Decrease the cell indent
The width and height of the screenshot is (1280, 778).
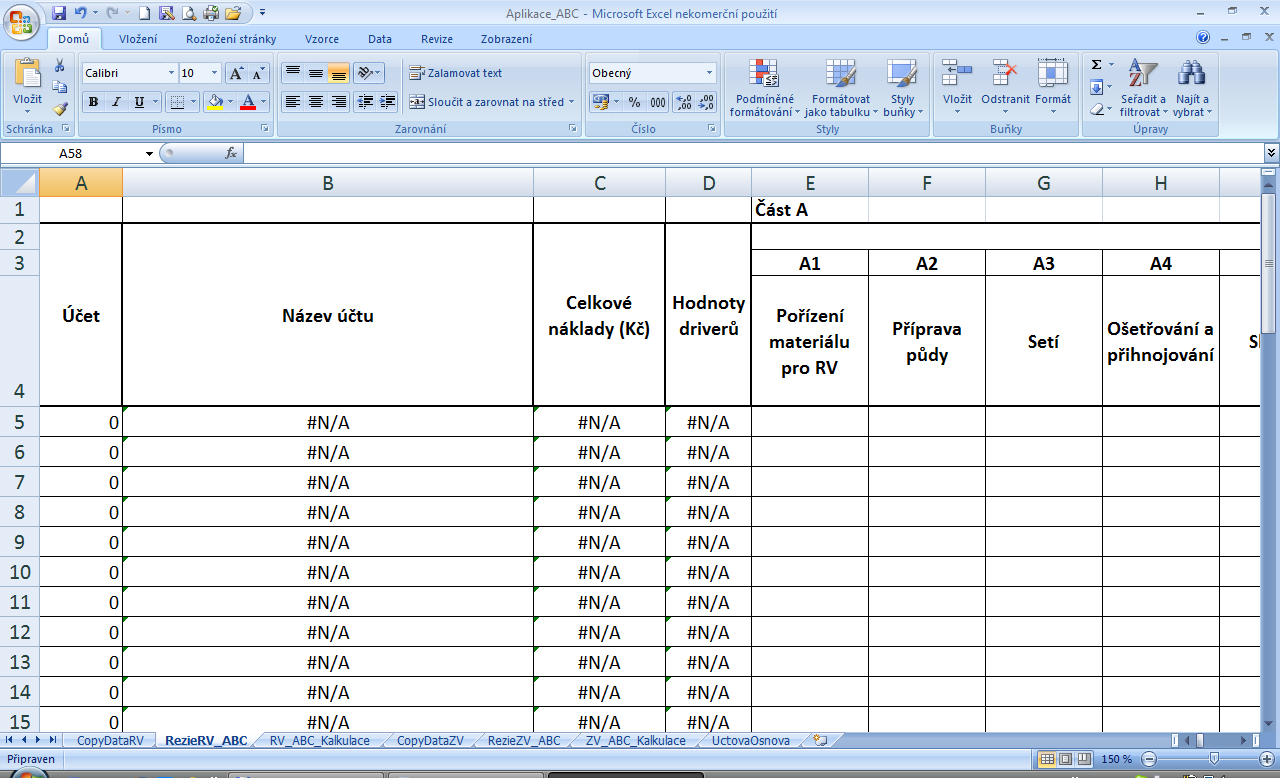click(x=364, y=101)
